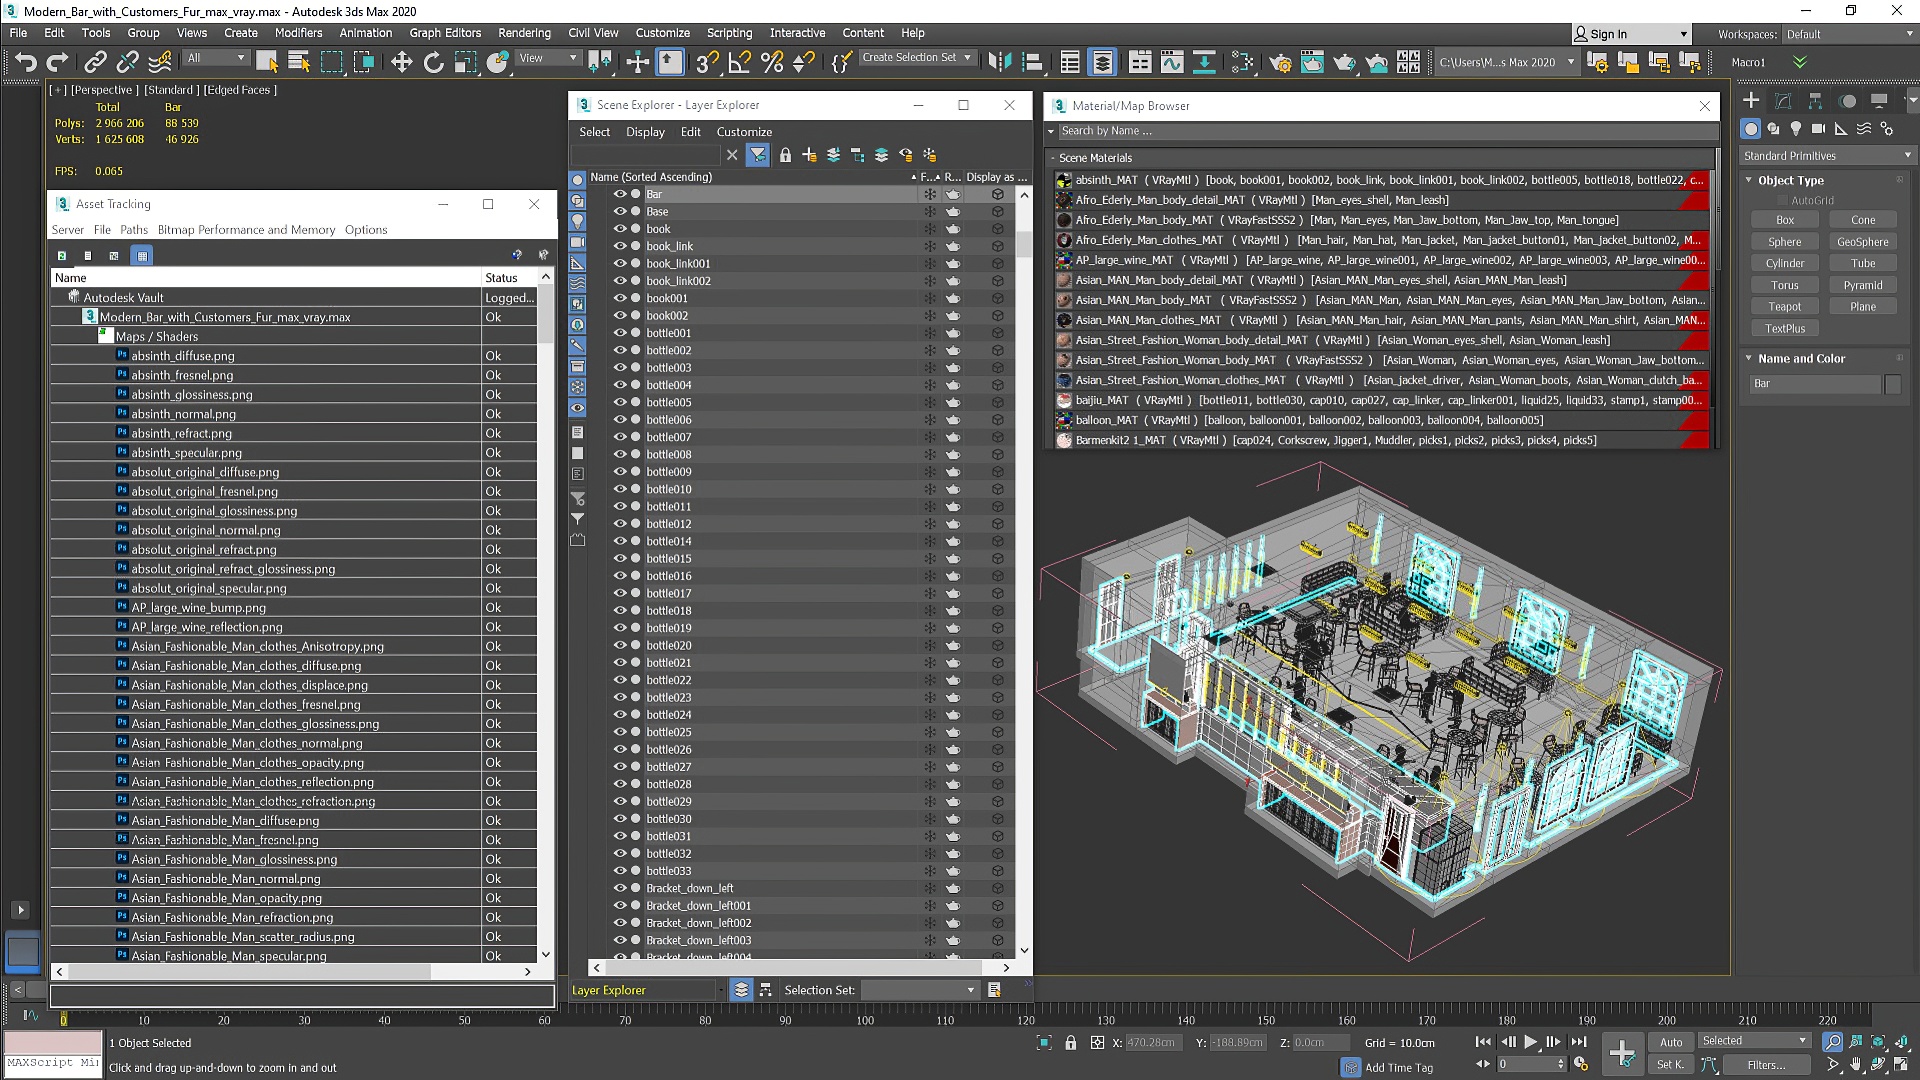Click the Undo arrow icon
Screen dimensions: 1920x1080
[25, 62]
